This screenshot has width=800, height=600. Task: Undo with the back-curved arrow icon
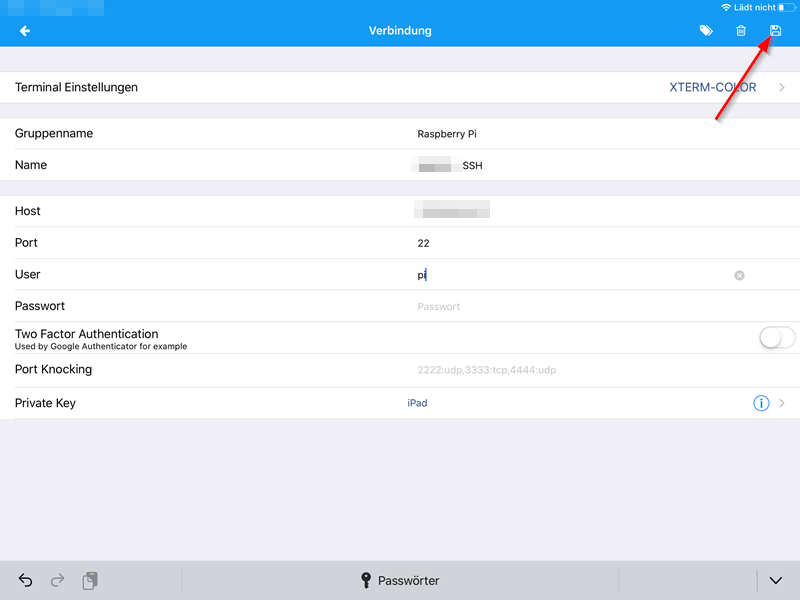tap(24, 580)
